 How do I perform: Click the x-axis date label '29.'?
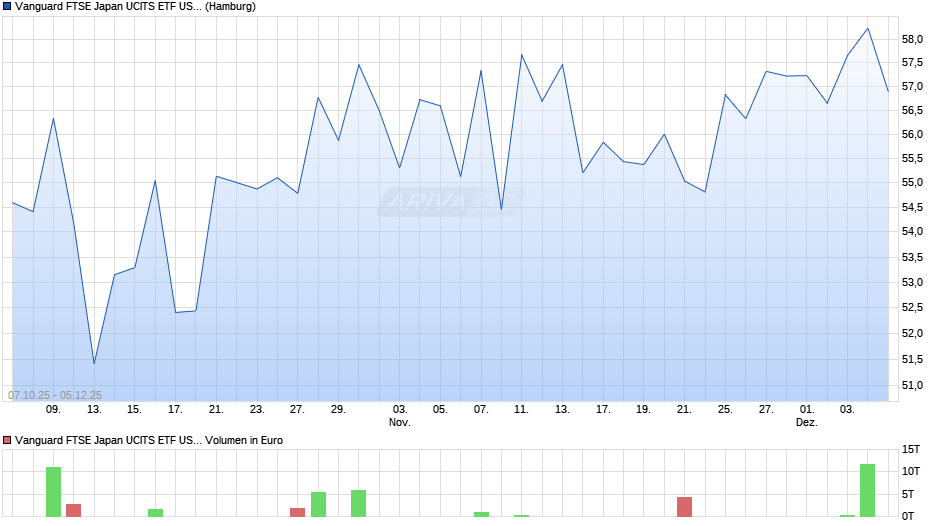coord(338,410)
